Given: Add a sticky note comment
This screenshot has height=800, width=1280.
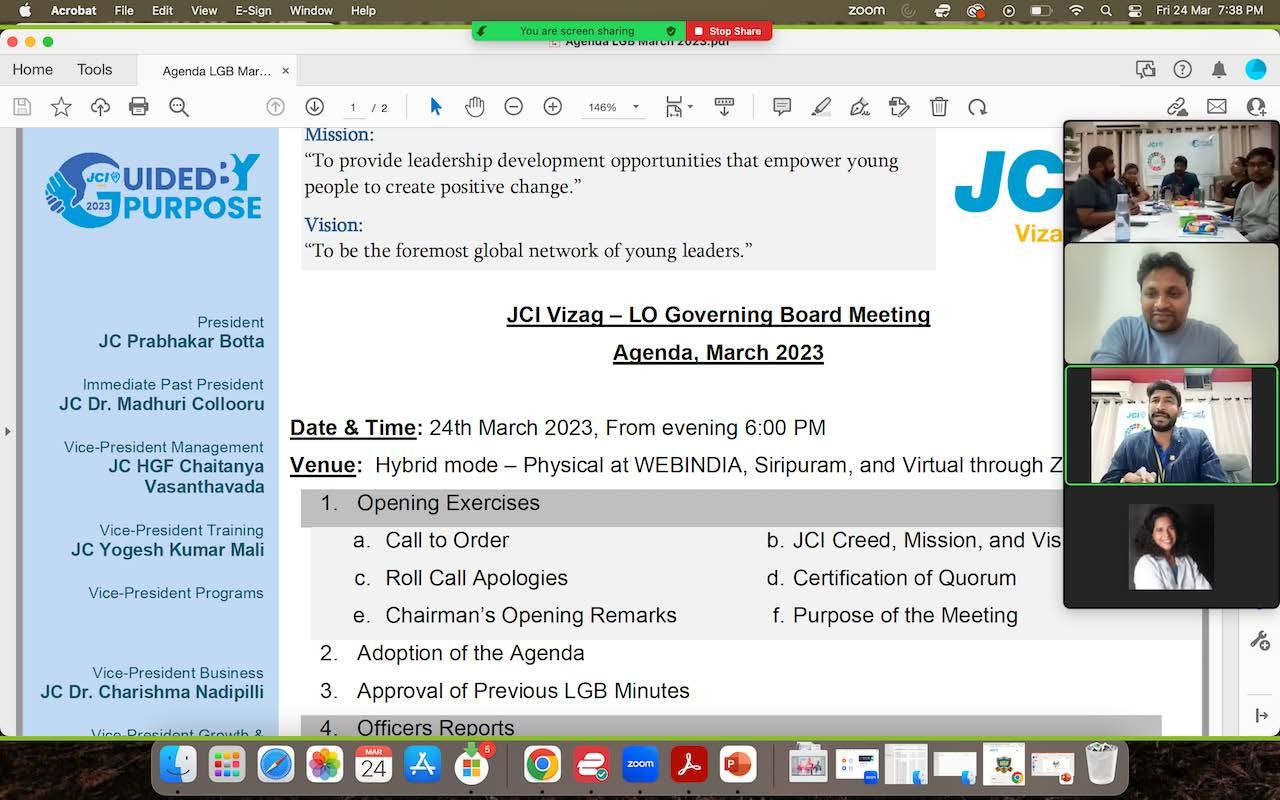Looking at the screenshot, I should coord(782,107).
